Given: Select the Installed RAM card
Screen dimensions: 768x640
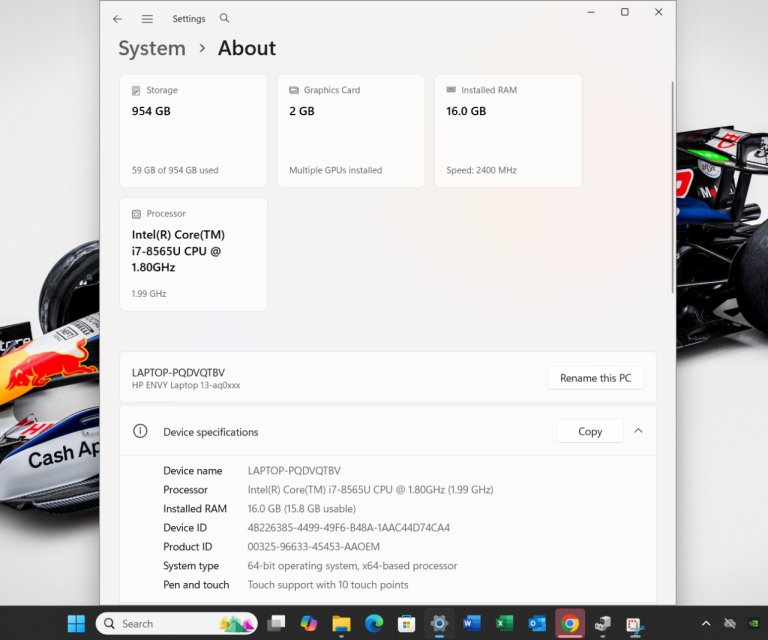Looking at the screenshot, I should pos(508,130).
